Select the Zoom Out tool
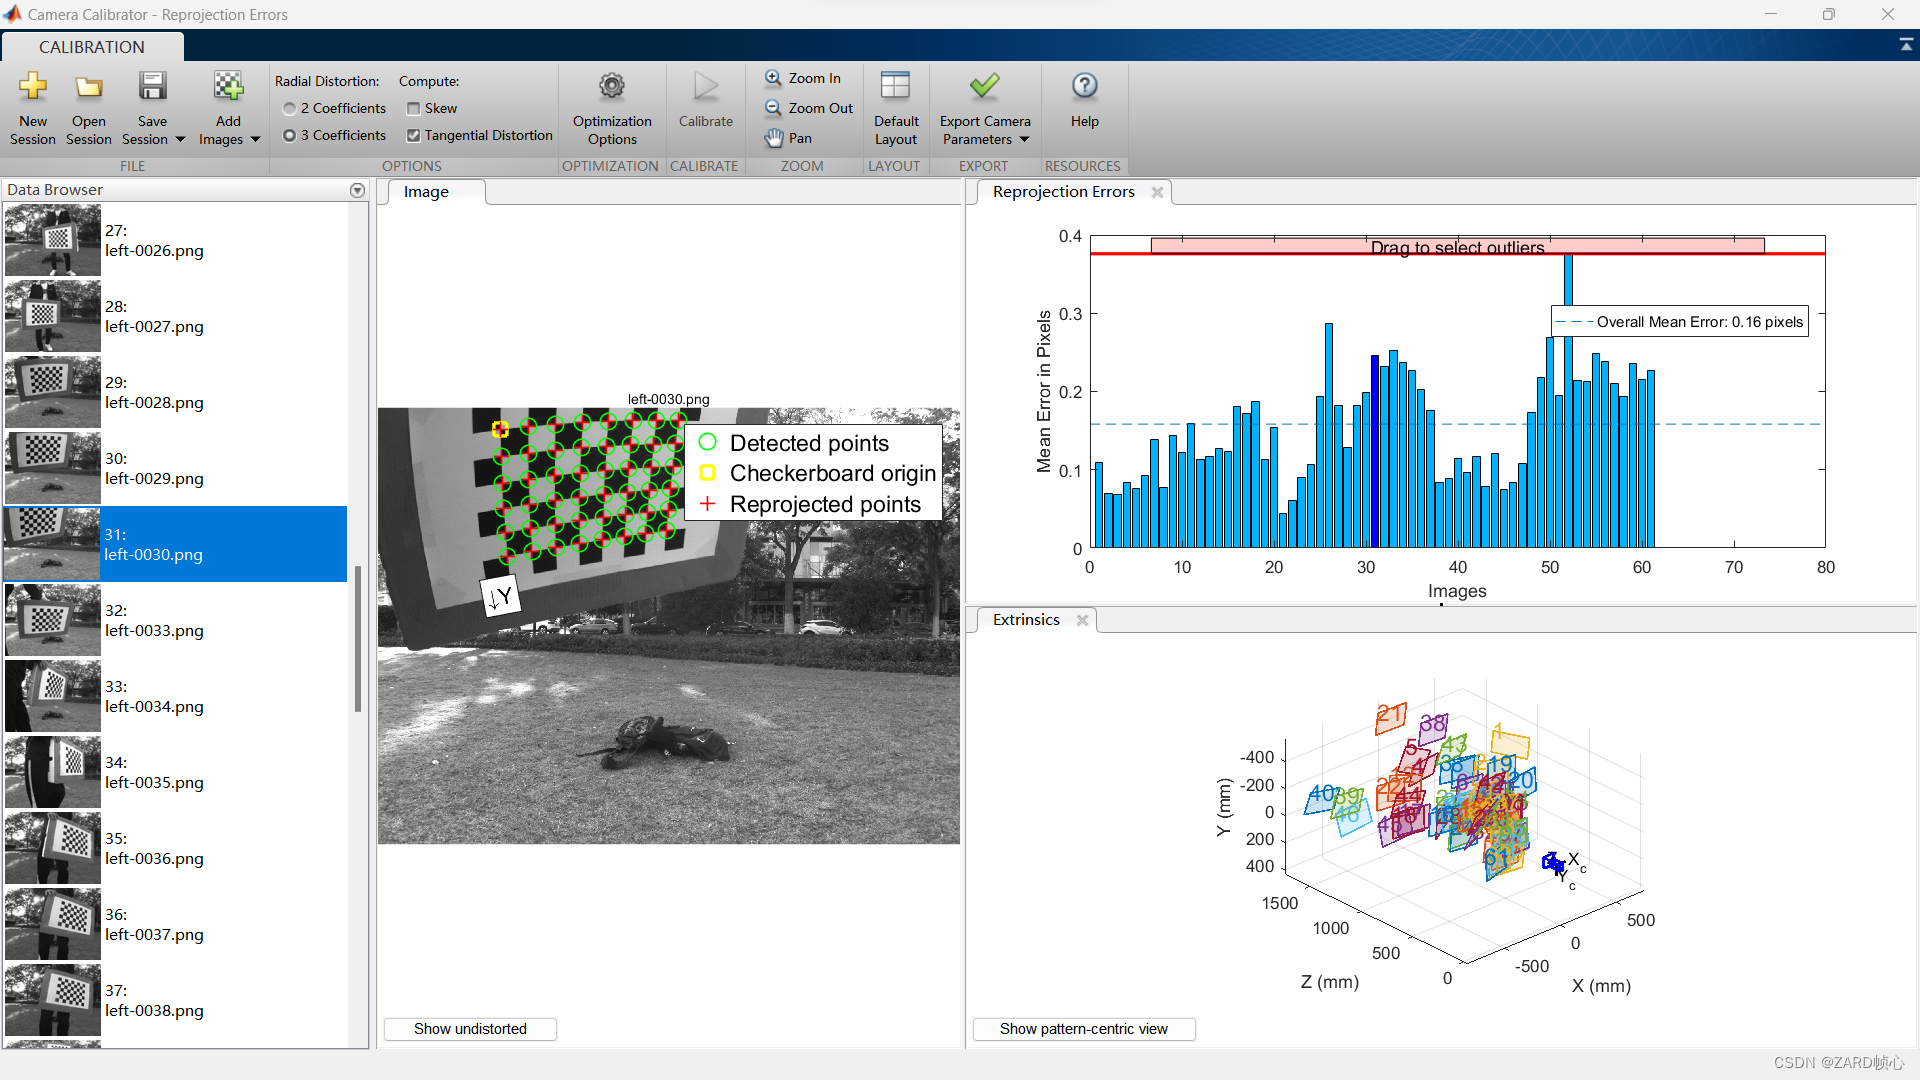Viewport: 1920px width, 1080px height. click(x=808, y=108)
